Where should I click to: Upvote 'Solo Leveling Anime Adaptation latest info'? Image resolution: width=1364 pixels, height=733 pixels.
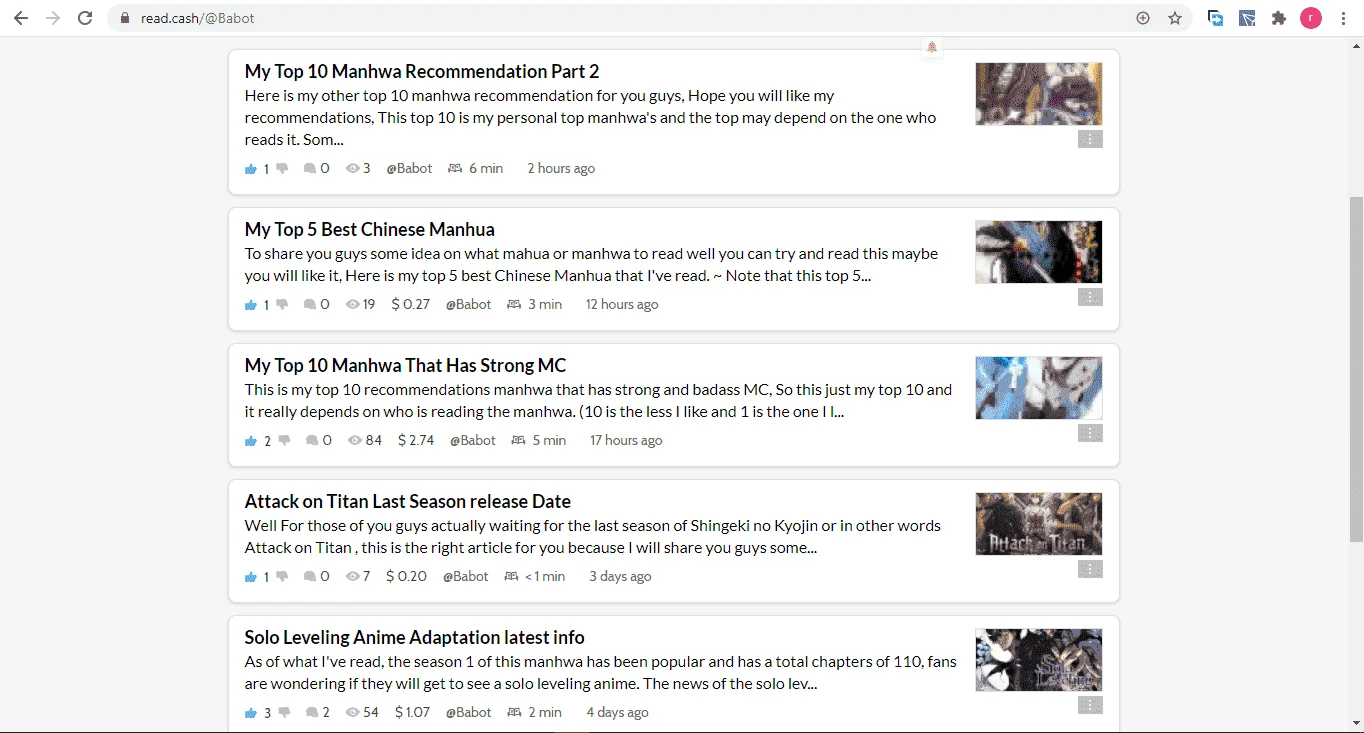[x=251, y=713]
